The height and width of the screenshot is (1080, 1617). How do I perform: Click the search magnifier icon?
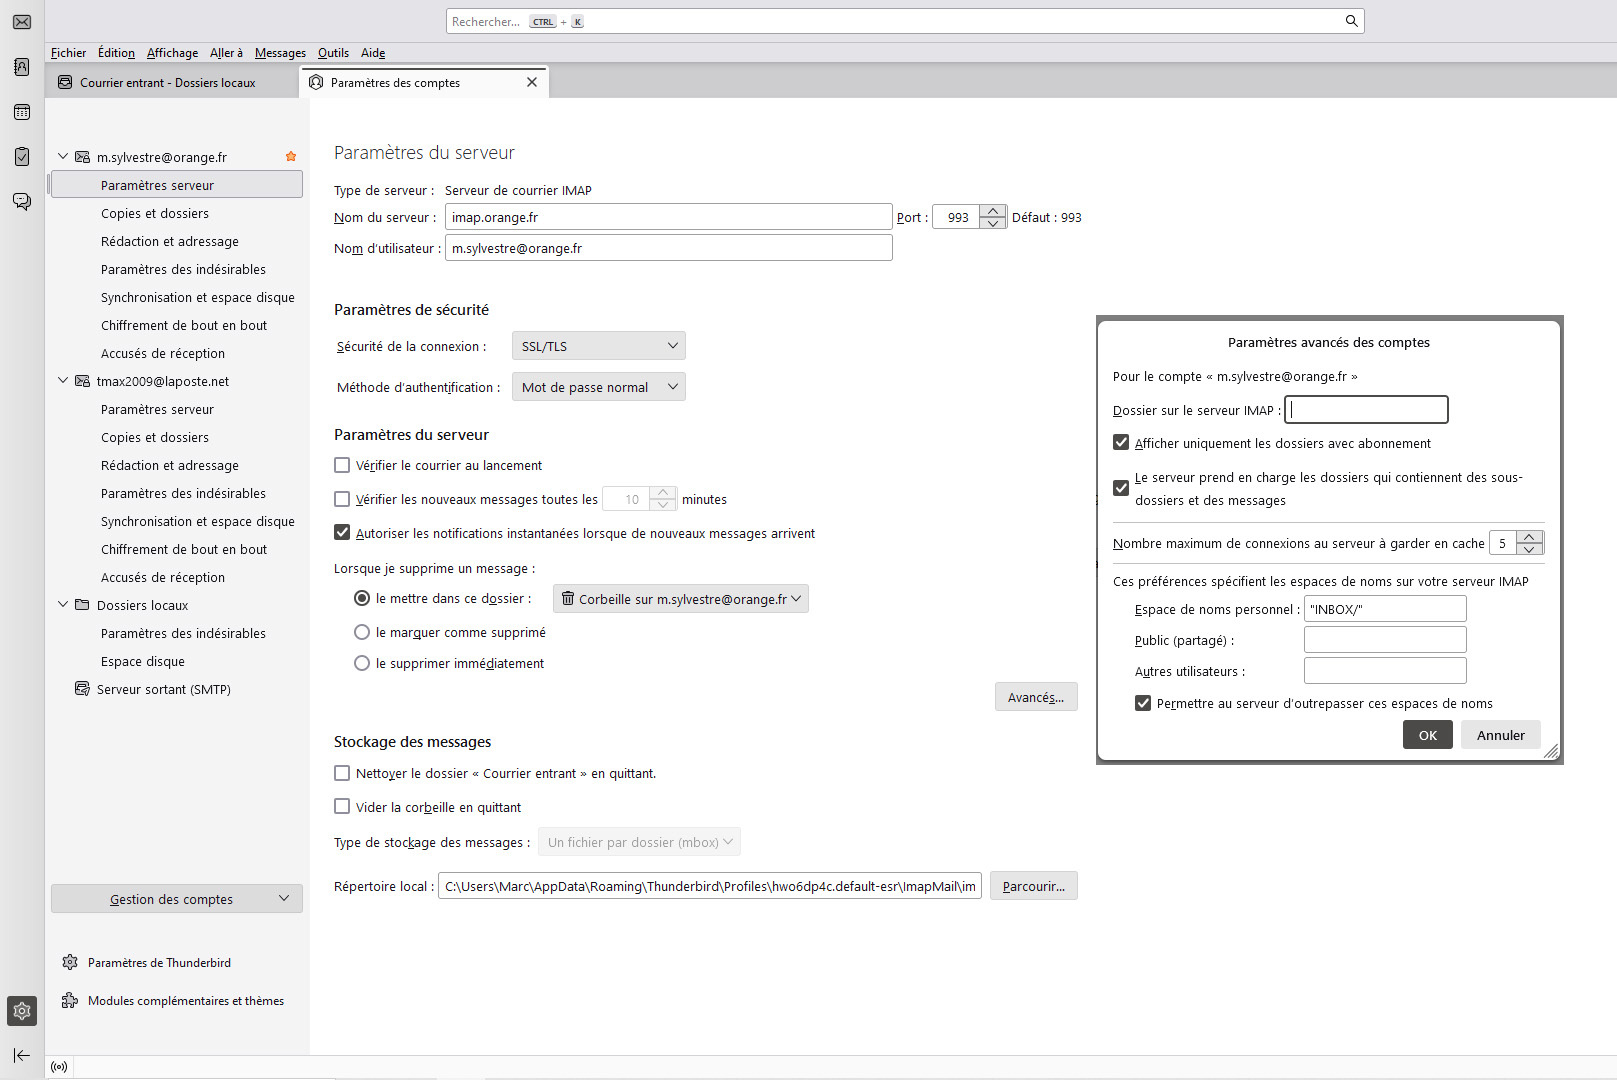[x=1351, y=21]
